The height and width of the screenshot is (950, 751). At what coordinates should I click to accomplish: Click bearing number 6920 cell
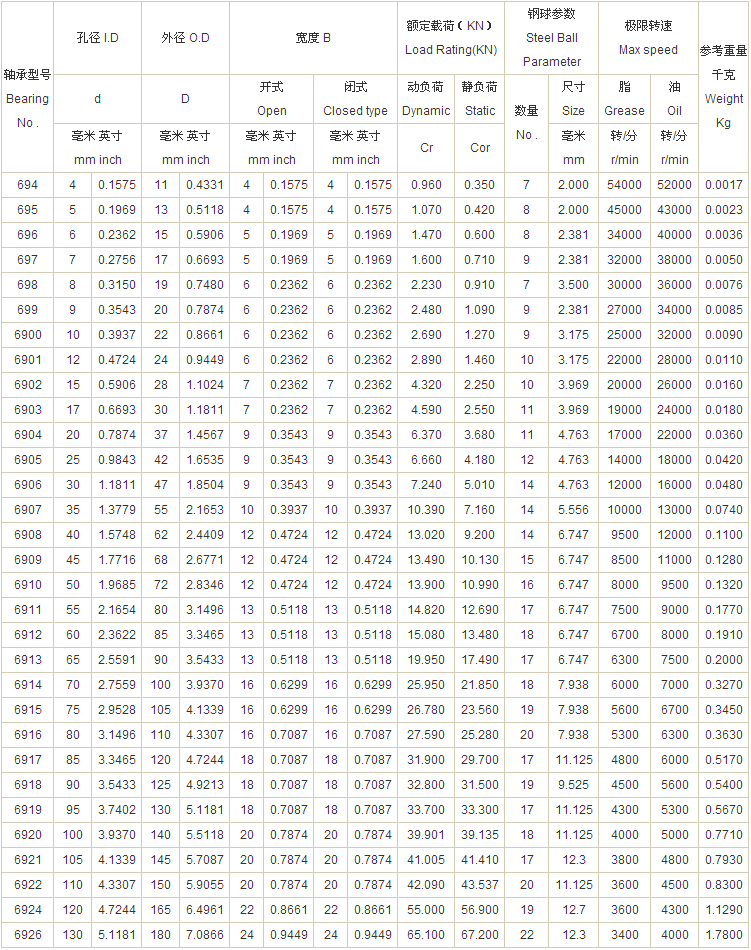pyautogui.click(x=27, y=835)
